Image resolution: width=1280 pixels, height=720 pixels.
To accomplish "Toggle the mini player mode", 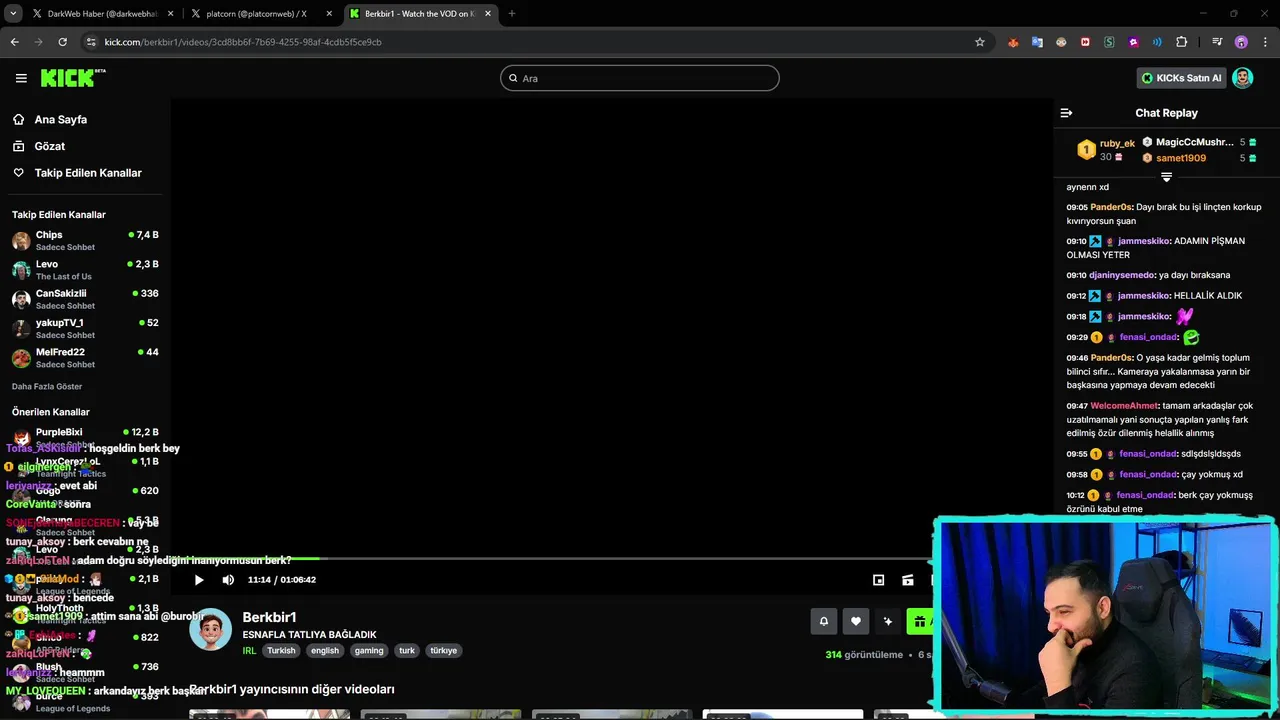I will click(x=878, y=580).
